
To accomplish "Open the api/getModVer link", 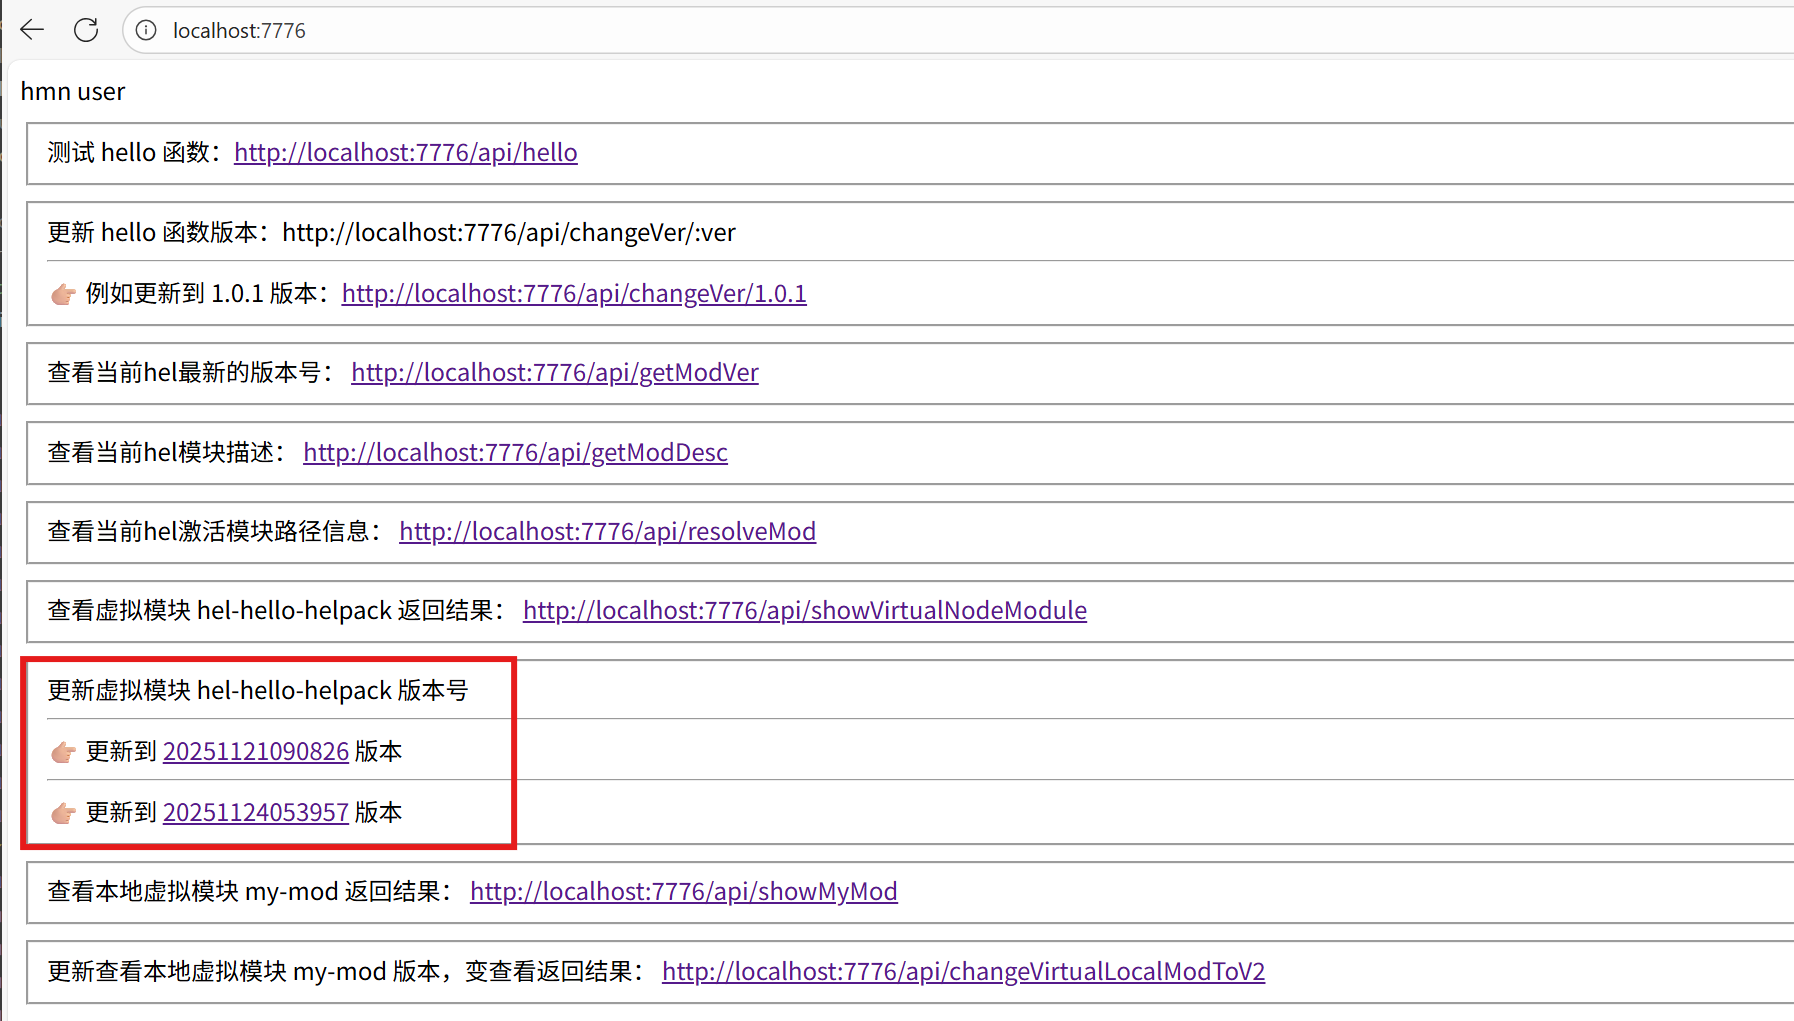I will pyautogui.click(x=554, y=372).
